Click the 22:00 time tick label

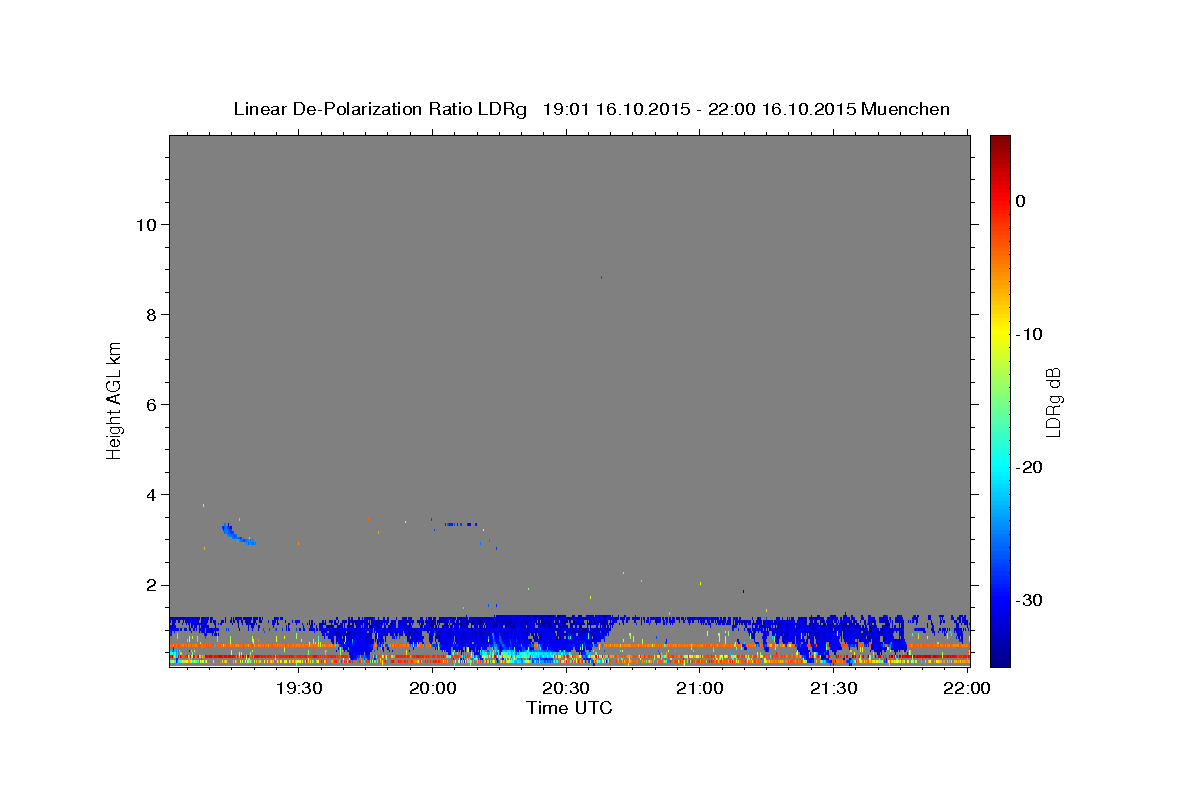click(x=966, y=688)
